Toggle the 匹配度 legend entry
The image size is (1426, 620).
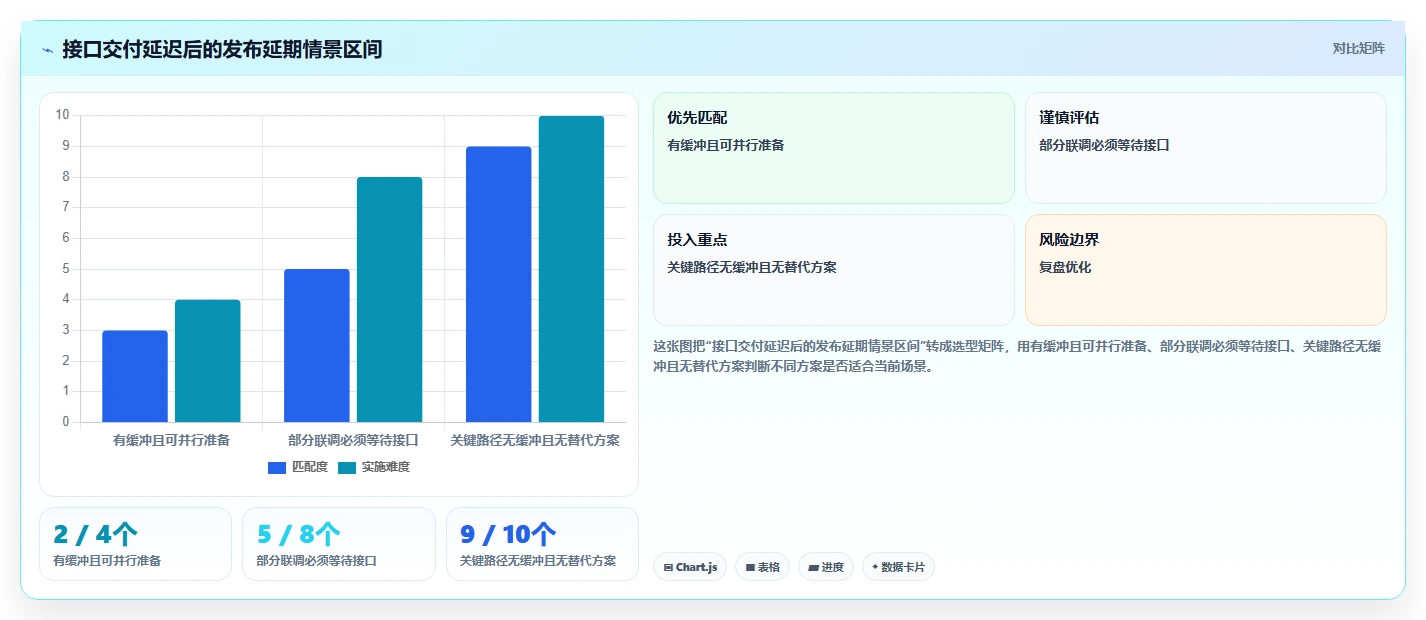coord(298,467)
